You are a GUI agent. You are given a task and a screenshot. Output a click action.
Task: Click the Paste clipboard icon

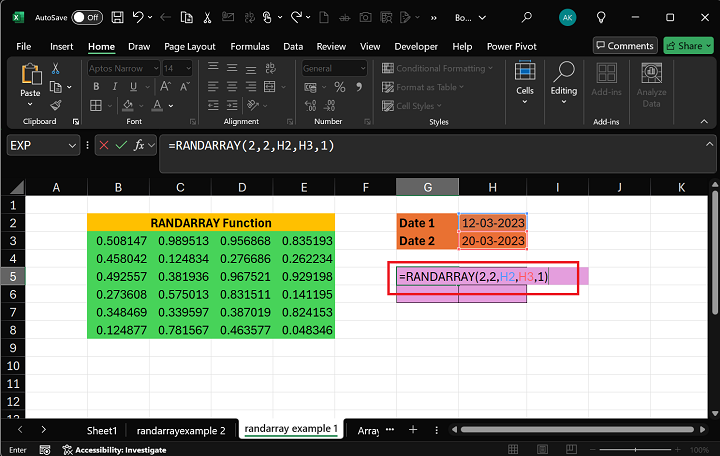(31, 74)
